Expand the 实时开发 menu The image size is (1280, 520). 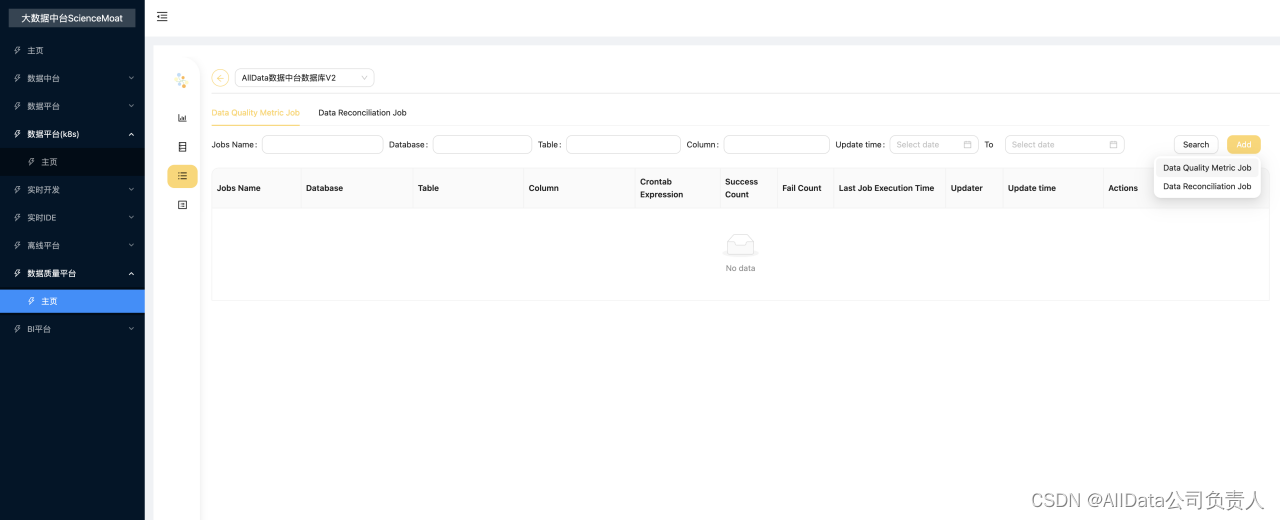pyautogui.click(x=72, y=189)
